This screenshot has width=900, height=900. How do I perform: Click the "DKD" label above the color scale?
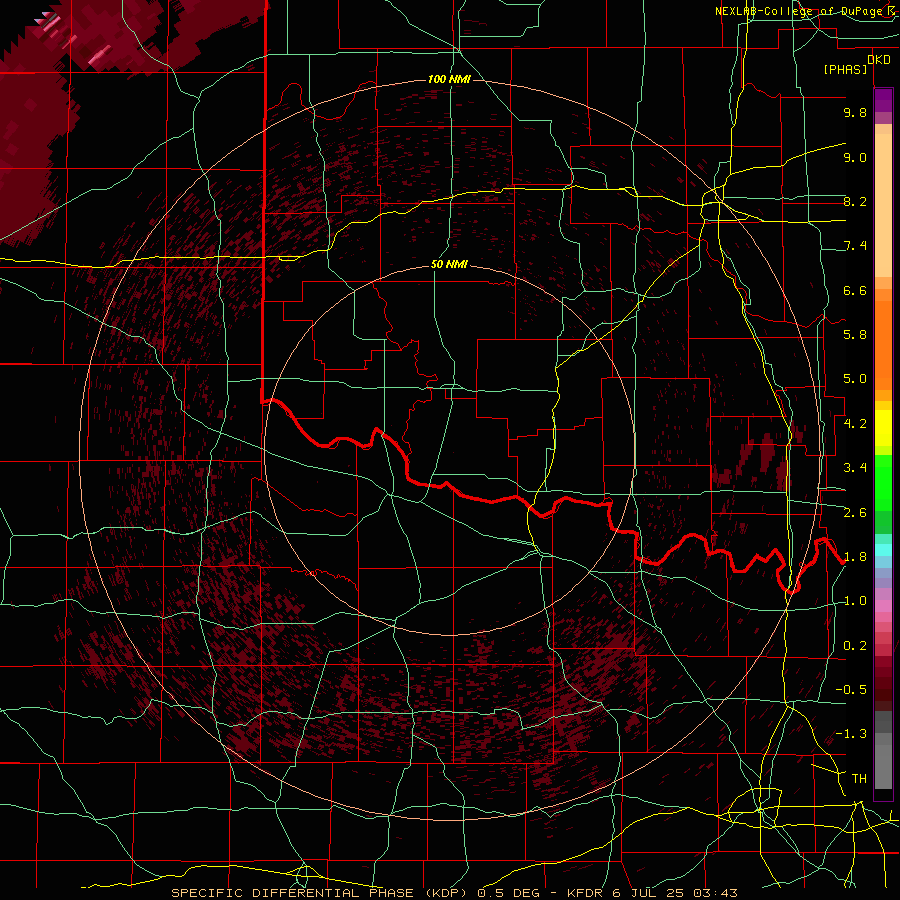[x=879, y=60]
